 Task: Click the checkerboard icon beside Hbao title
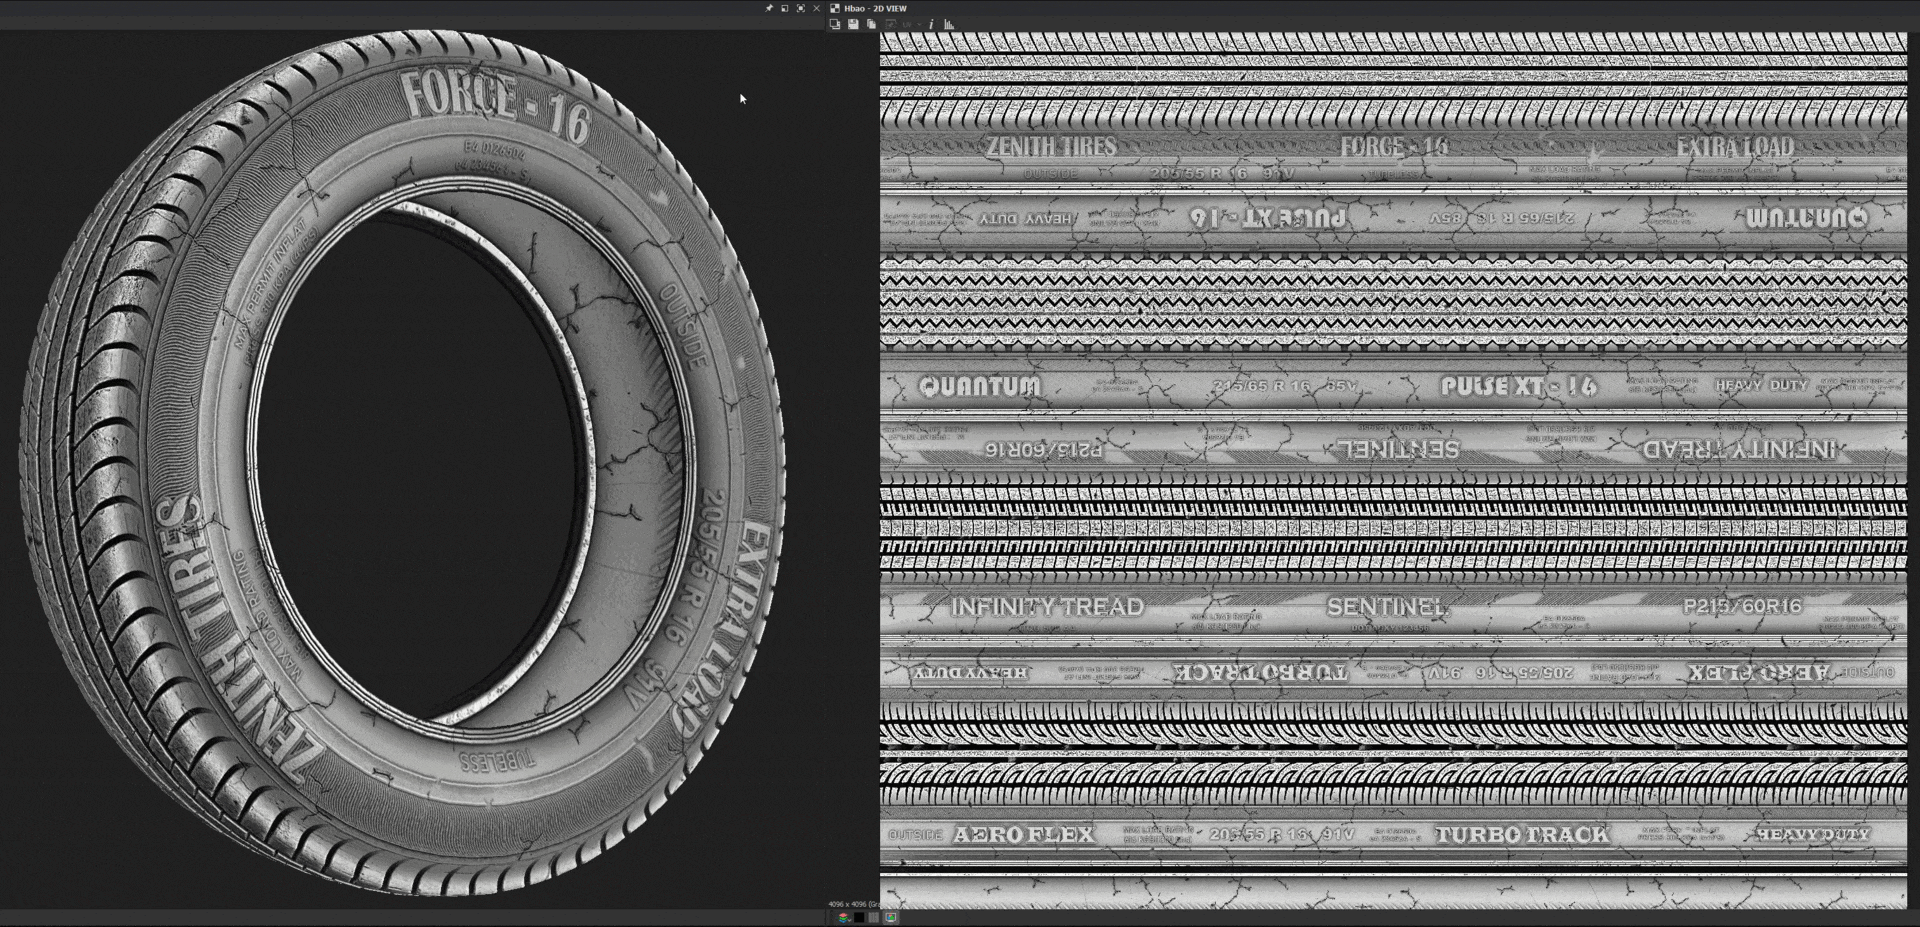click(835, 8)
